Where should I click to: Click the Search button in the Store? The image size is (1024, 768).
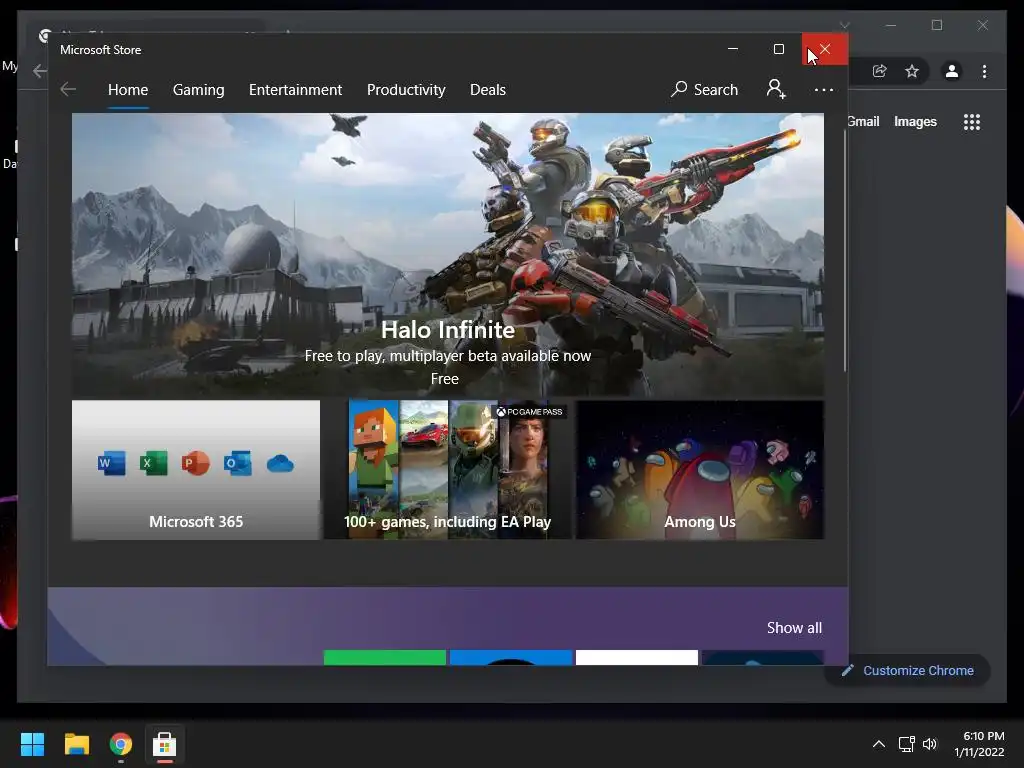click(x=705, y=89)
